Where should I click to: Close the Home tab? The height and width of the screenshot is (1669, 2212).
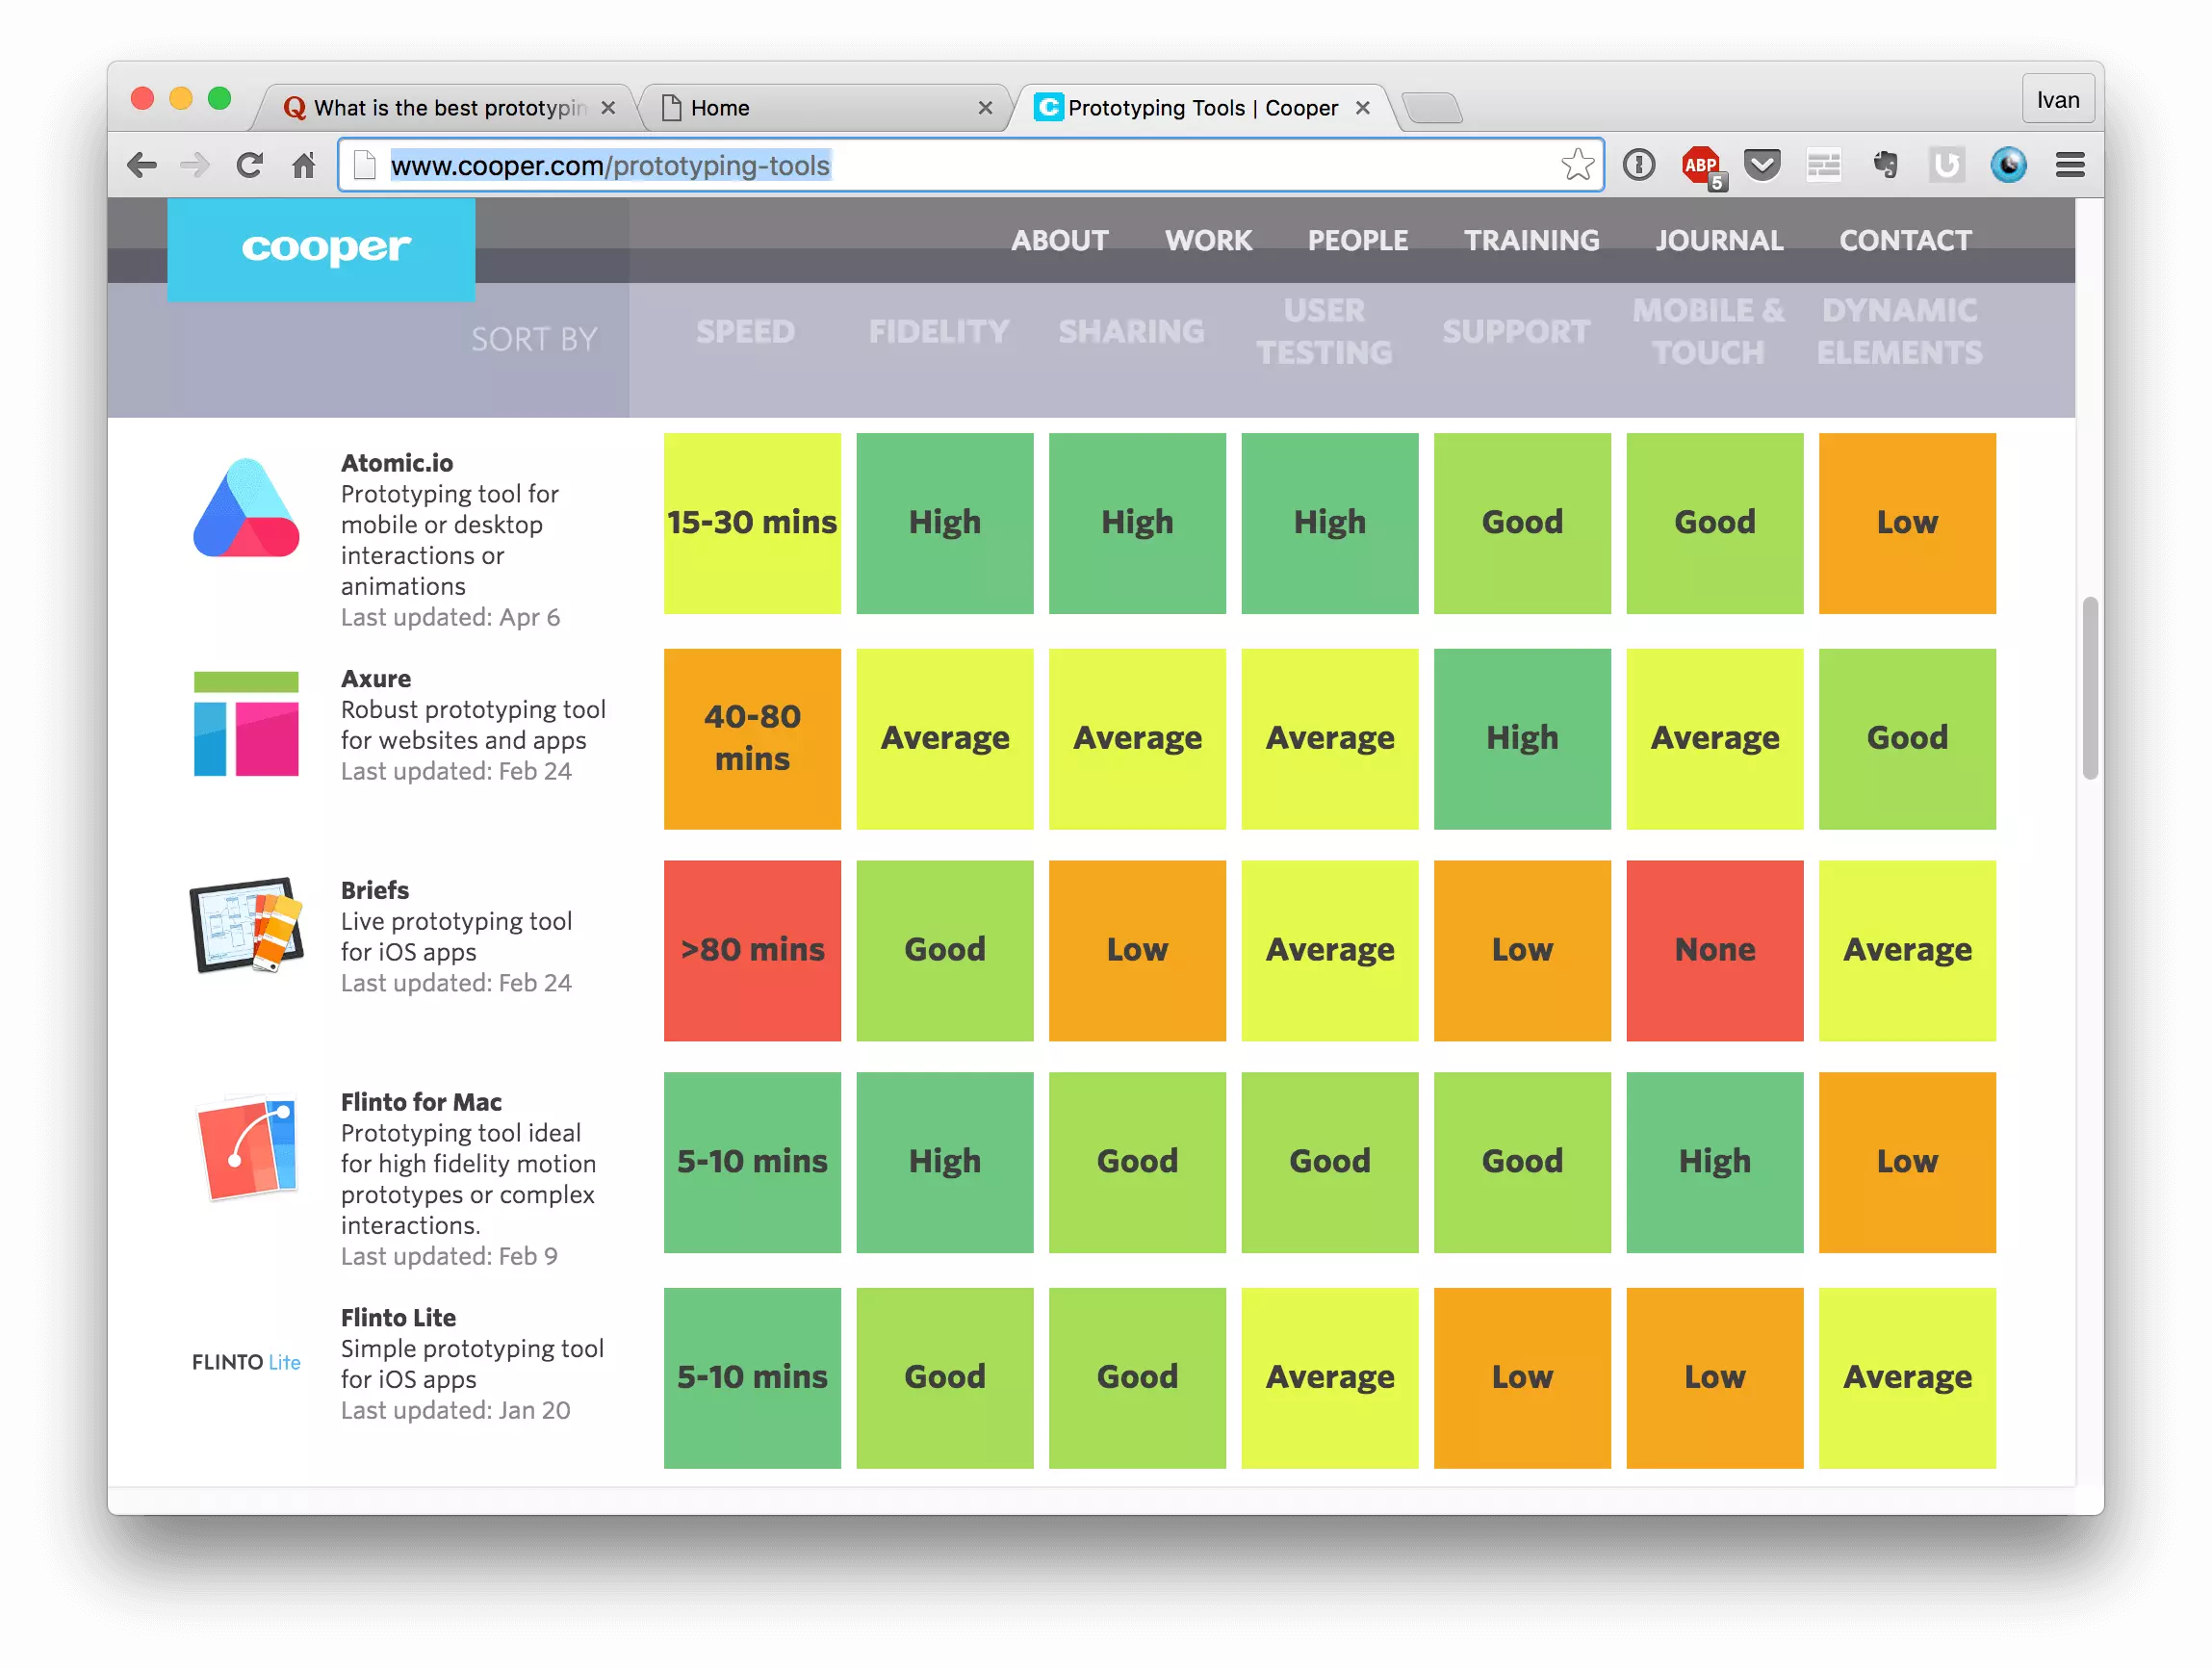pos(985,108)
